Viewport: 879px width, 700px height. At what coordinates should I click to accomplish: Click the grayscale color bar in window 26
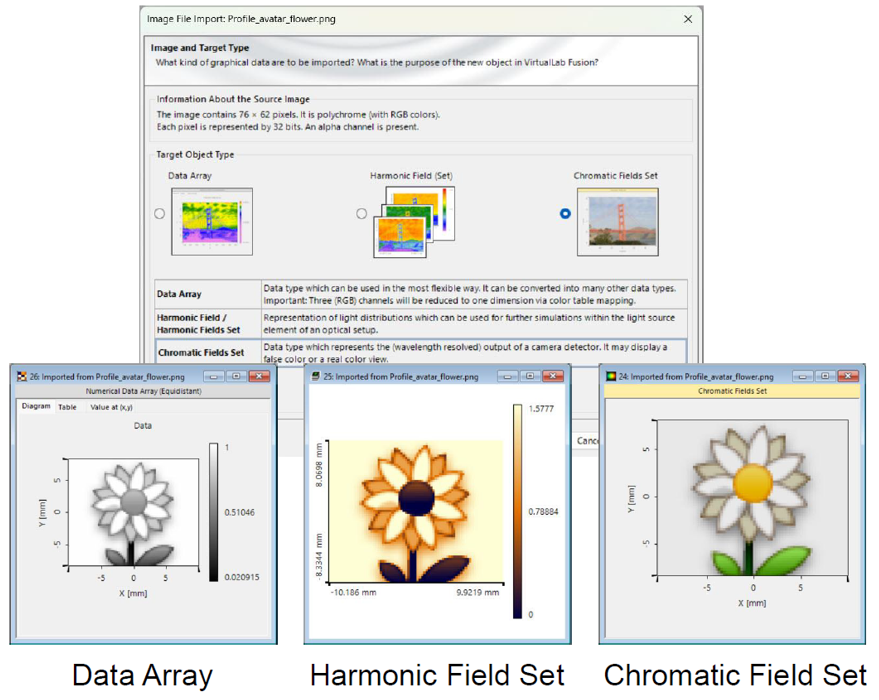tap(214, 512)
